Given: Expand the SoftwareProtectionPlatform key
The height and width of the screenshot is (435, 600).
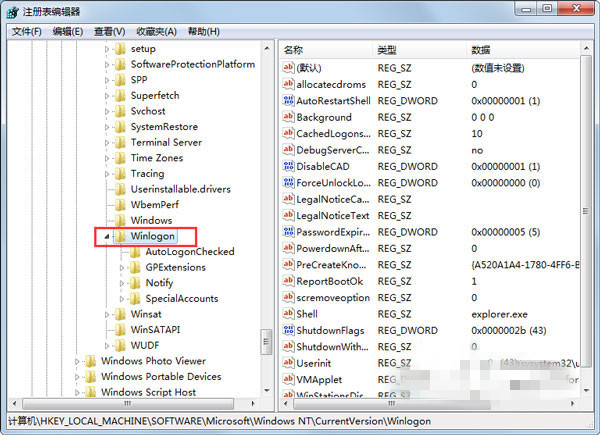Looking at the screenshot, I should pyautogui.click(x=107, y=65).
